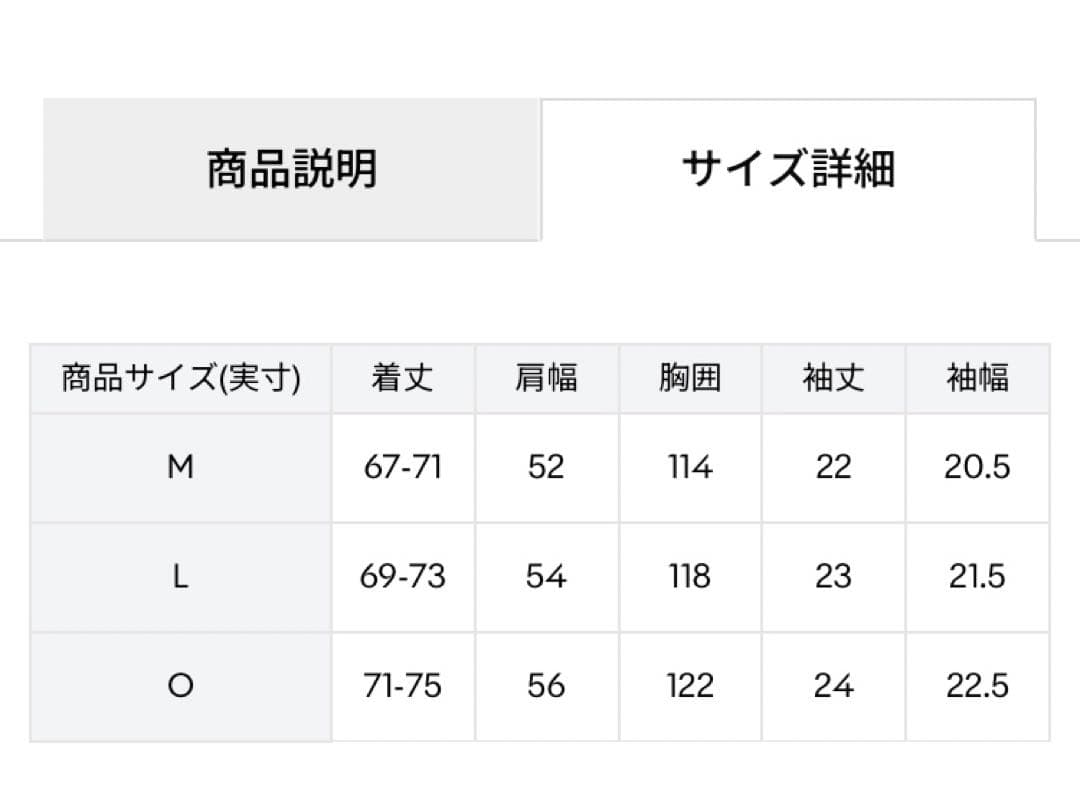Switch to the 商品説明 tab
This screenshot has width=1080, height=808.
[x=292, y=169]
